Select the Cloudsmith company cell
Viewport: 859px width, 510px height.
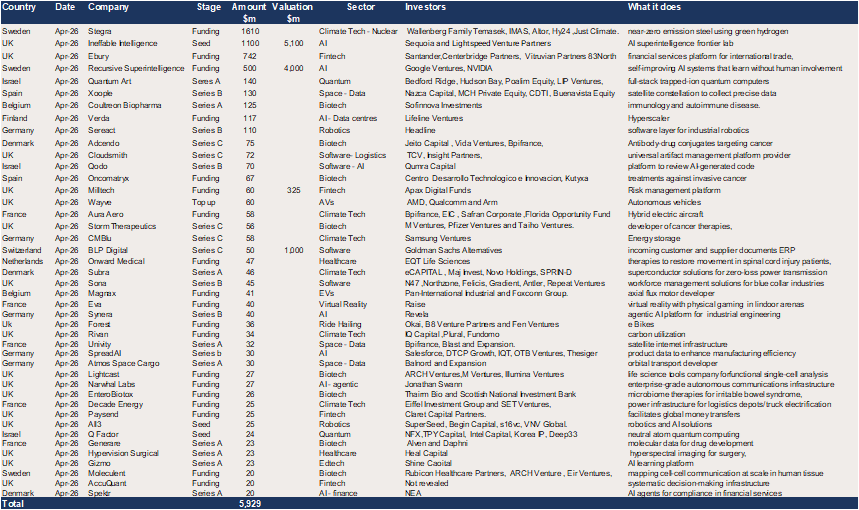[108, 155]
